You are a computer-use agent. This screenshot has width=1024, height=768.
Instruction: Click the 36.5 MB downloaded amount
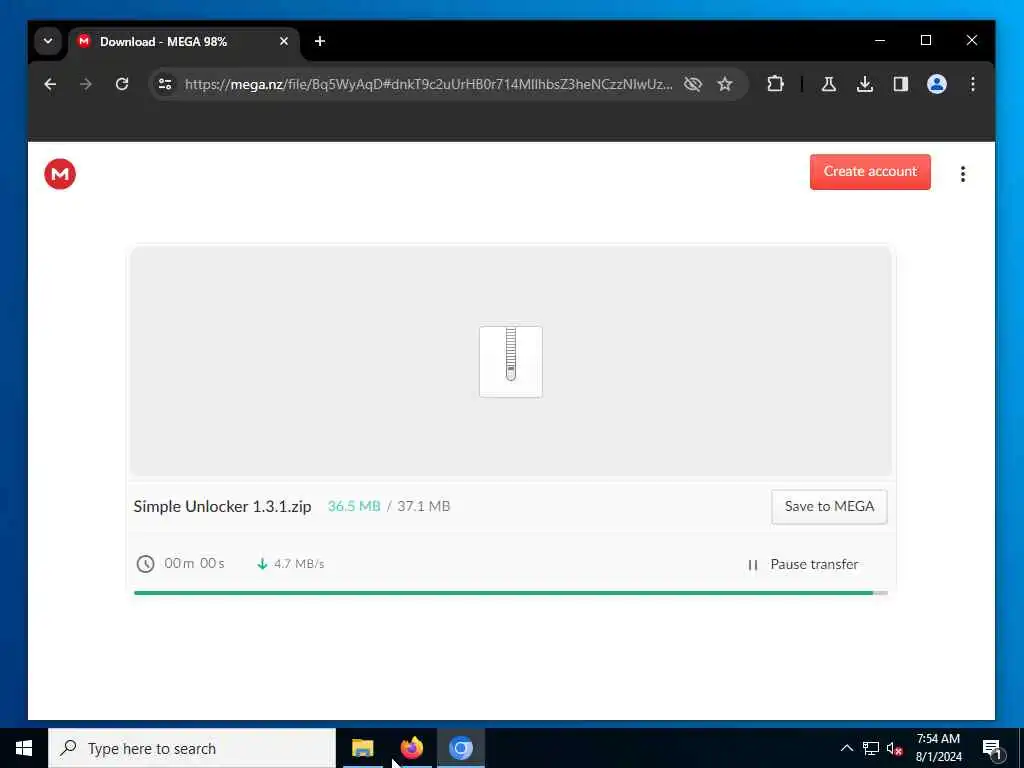pyautogui.click(x=354, y=506)
